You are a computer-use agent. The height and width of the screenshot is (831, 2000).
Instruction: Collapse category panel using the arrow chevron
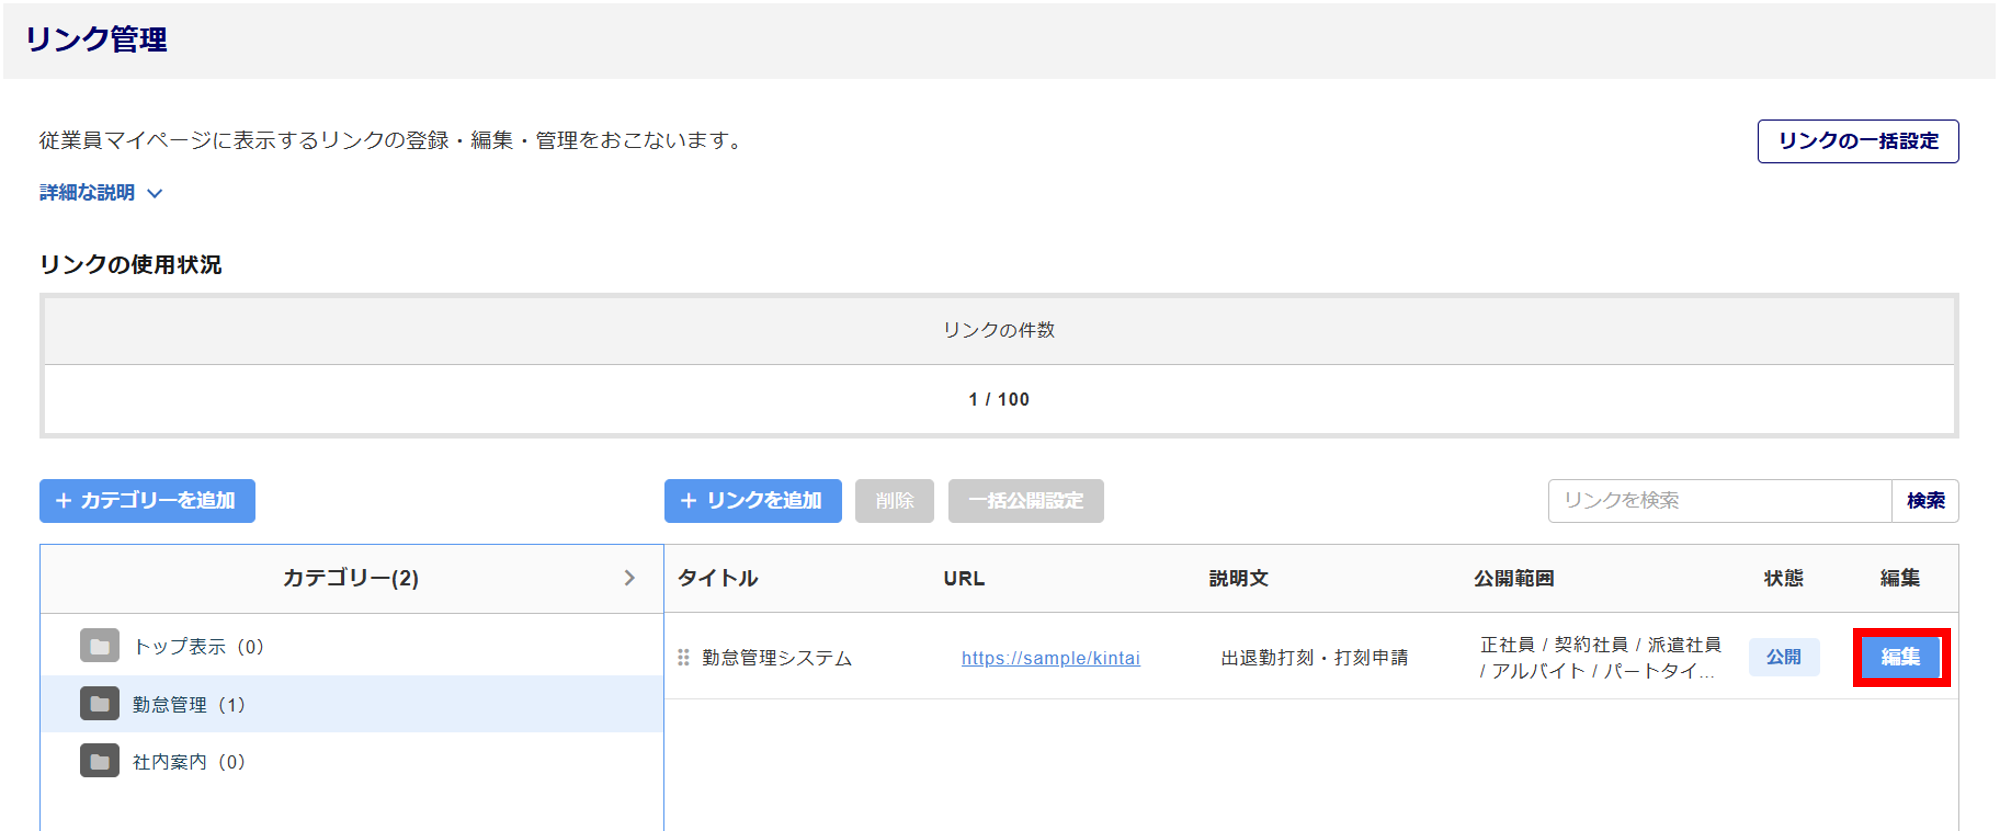629,578
